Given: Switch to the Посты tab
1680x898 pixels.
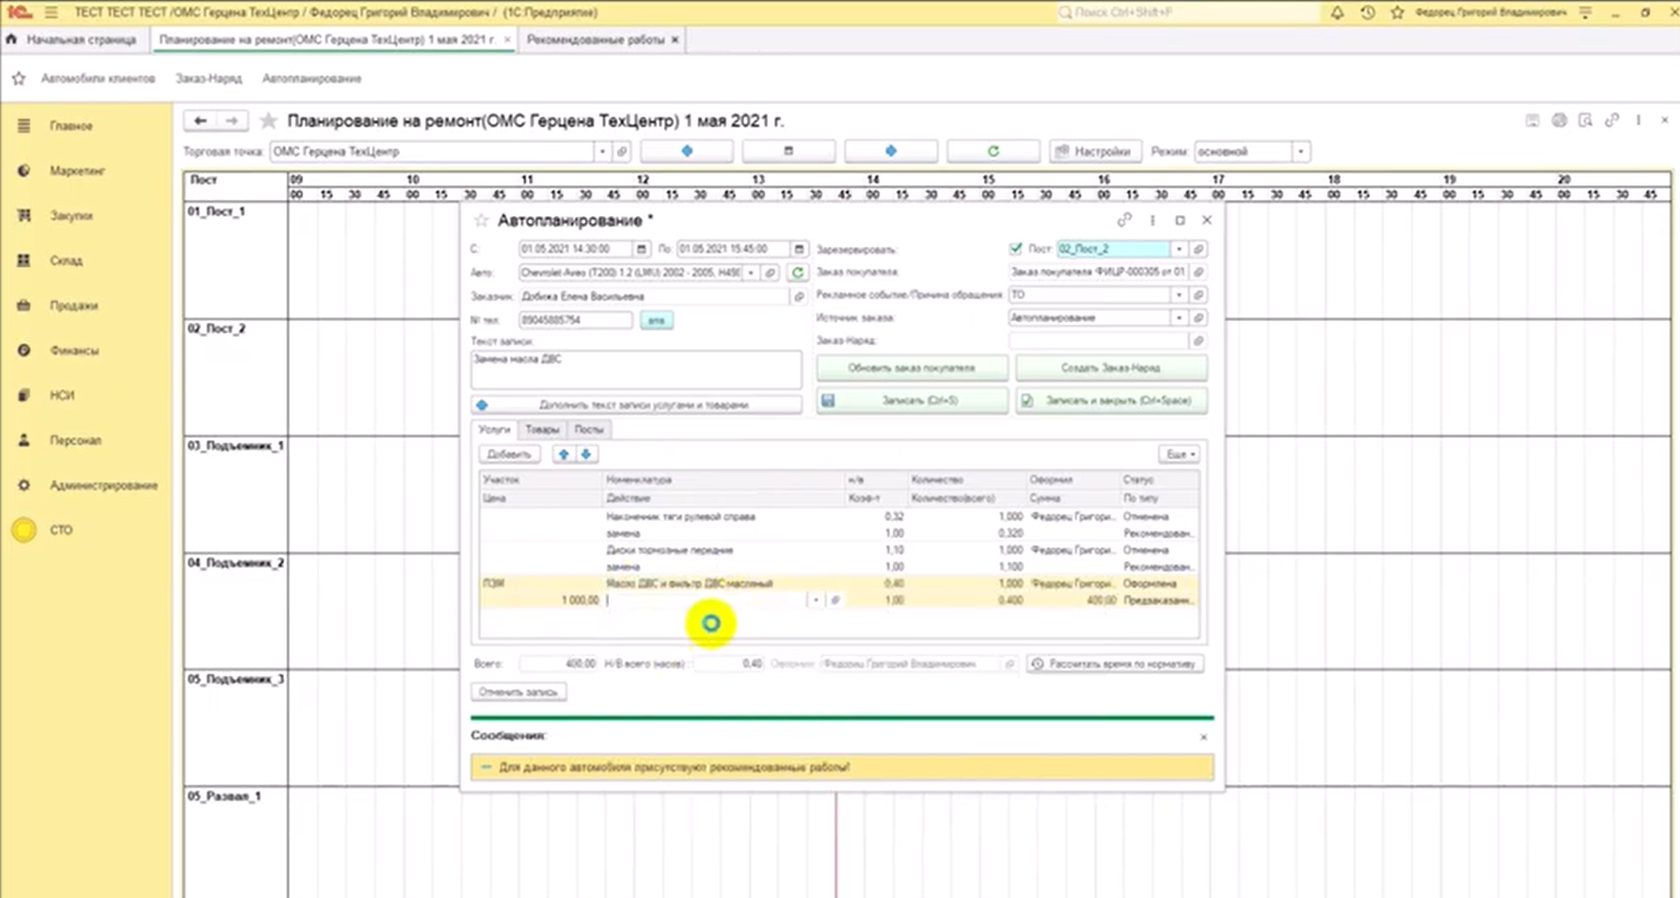Looking at the screenshot, I should pos(589,429).
